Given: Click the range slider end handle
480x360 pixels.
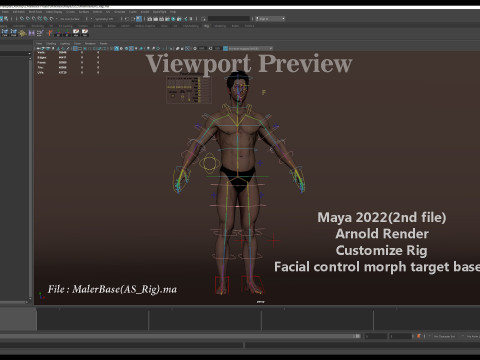Looking at the screenshot, I should point(358,336).
